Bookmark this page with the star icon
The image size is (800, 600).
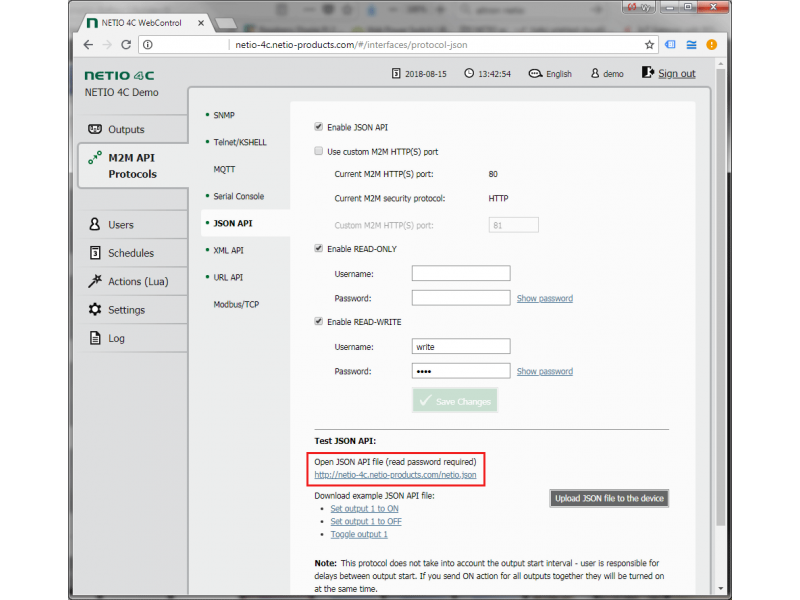(x=649, y=45)
